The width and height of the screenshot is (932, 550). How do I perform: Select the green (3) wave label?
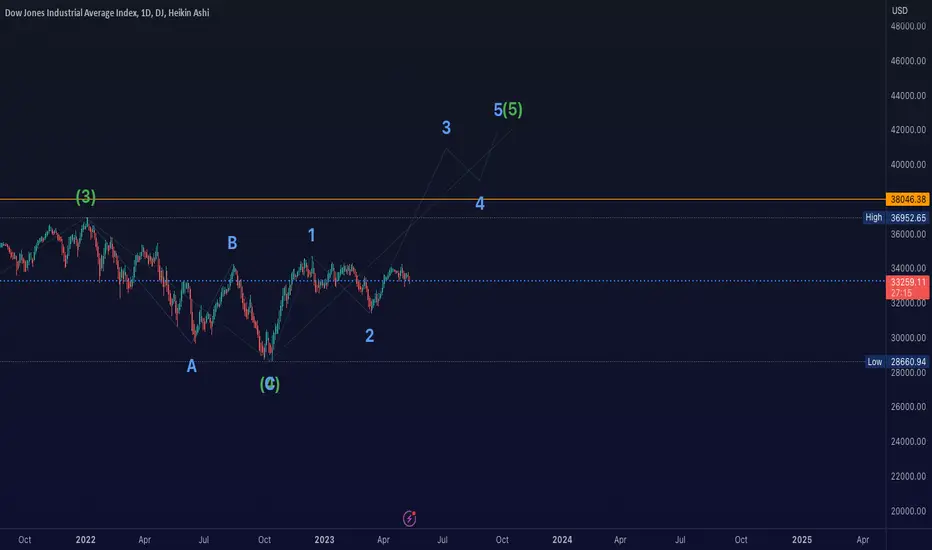86,197
